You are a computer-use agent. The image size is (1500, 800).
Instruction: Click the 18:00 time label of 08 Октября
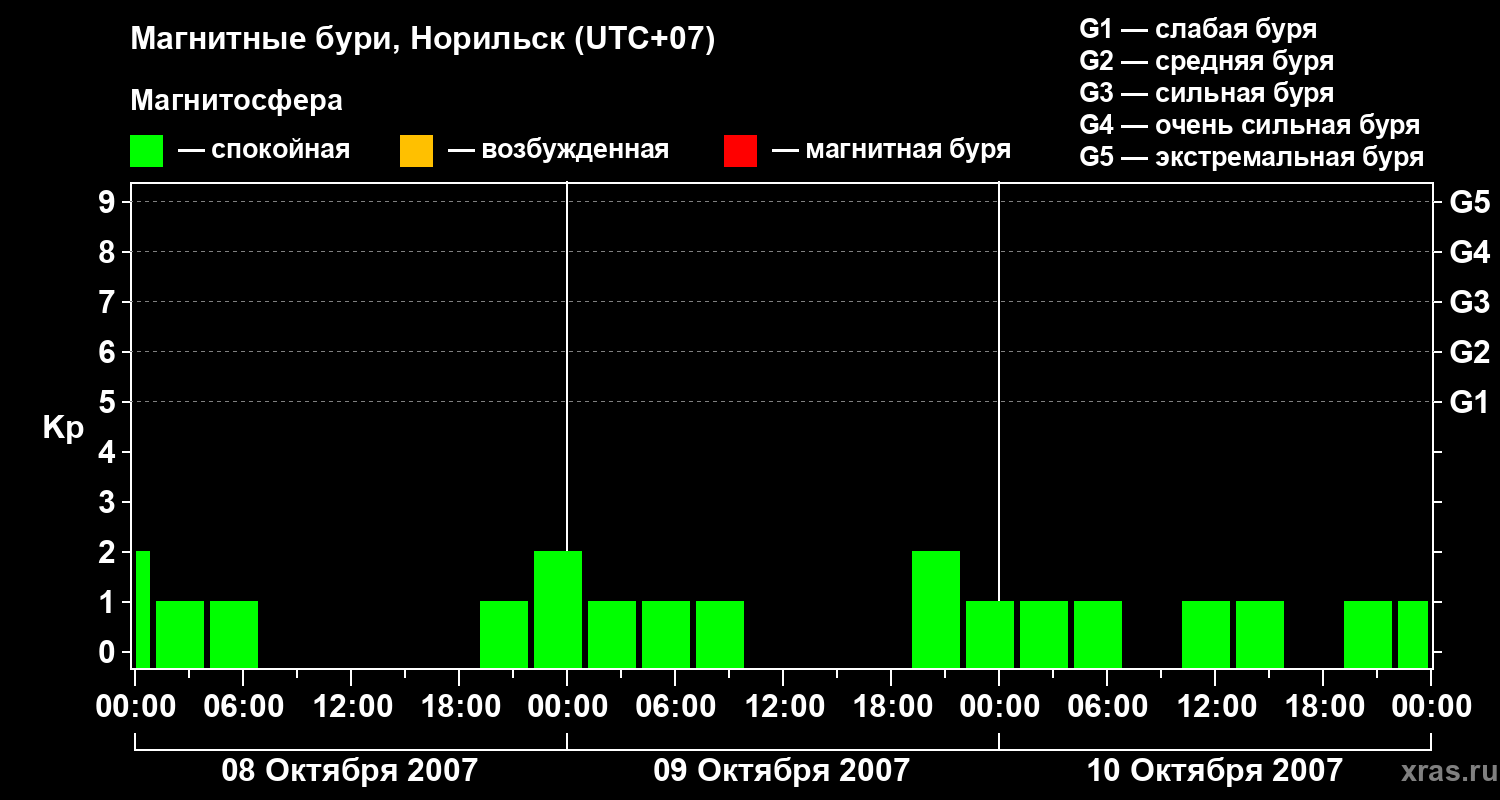click(x=459, y=706)
